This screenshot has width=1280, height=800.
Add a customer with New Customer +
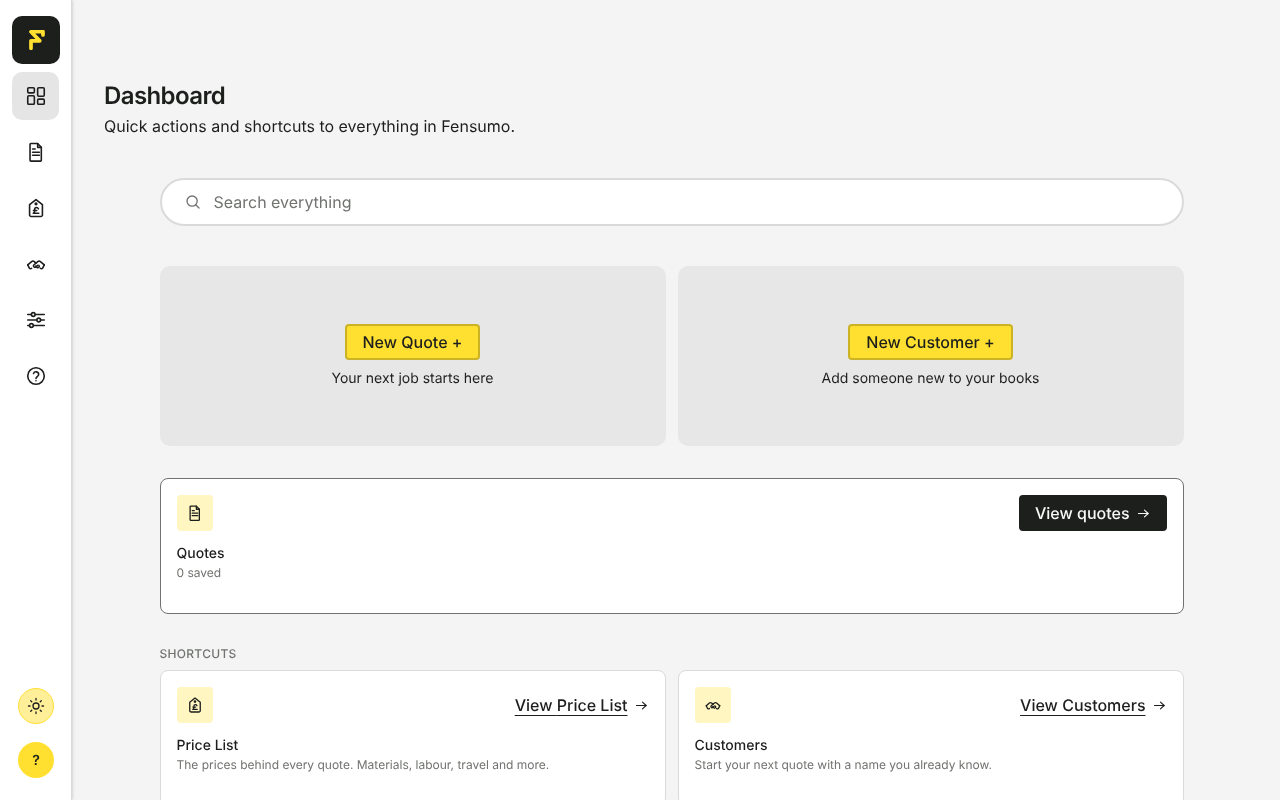tap(930, 342)
